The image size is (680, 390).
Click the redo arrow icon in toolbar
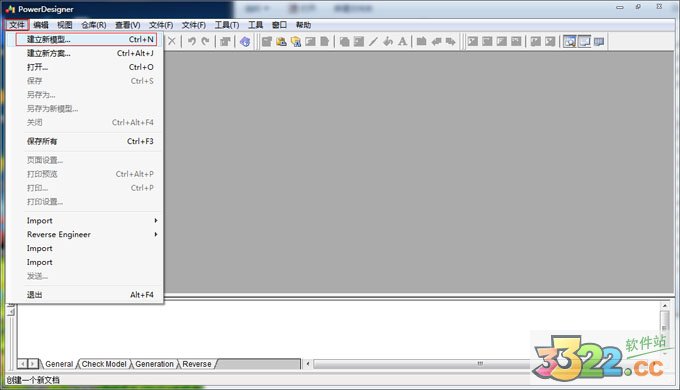pyautogui.click(x=205, y=41)
